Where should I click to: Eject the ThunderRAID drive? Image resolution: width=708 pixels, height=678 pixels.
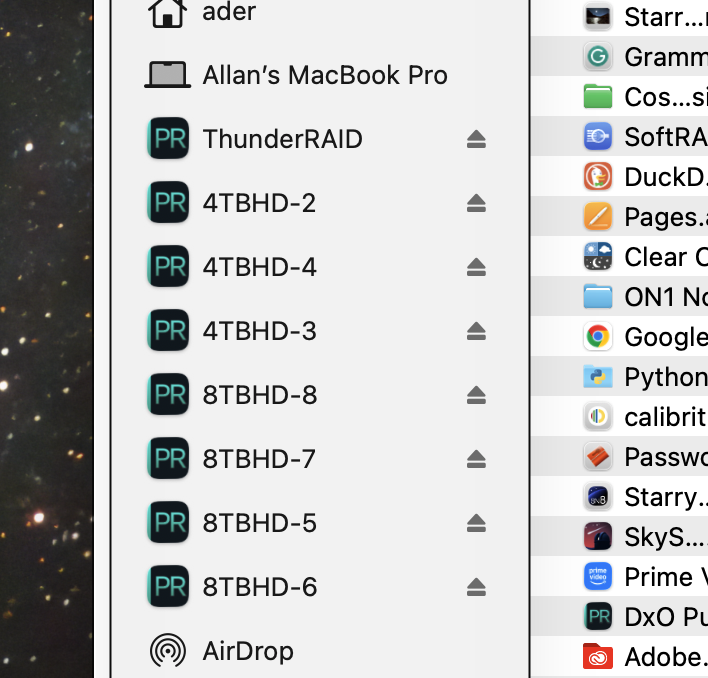(x=476, y=140)
